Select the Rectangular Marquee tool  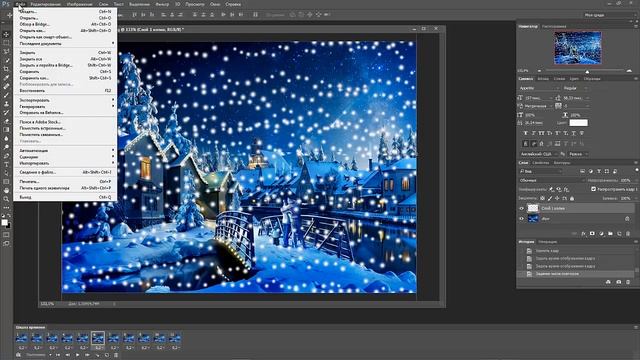click(6, 43)
